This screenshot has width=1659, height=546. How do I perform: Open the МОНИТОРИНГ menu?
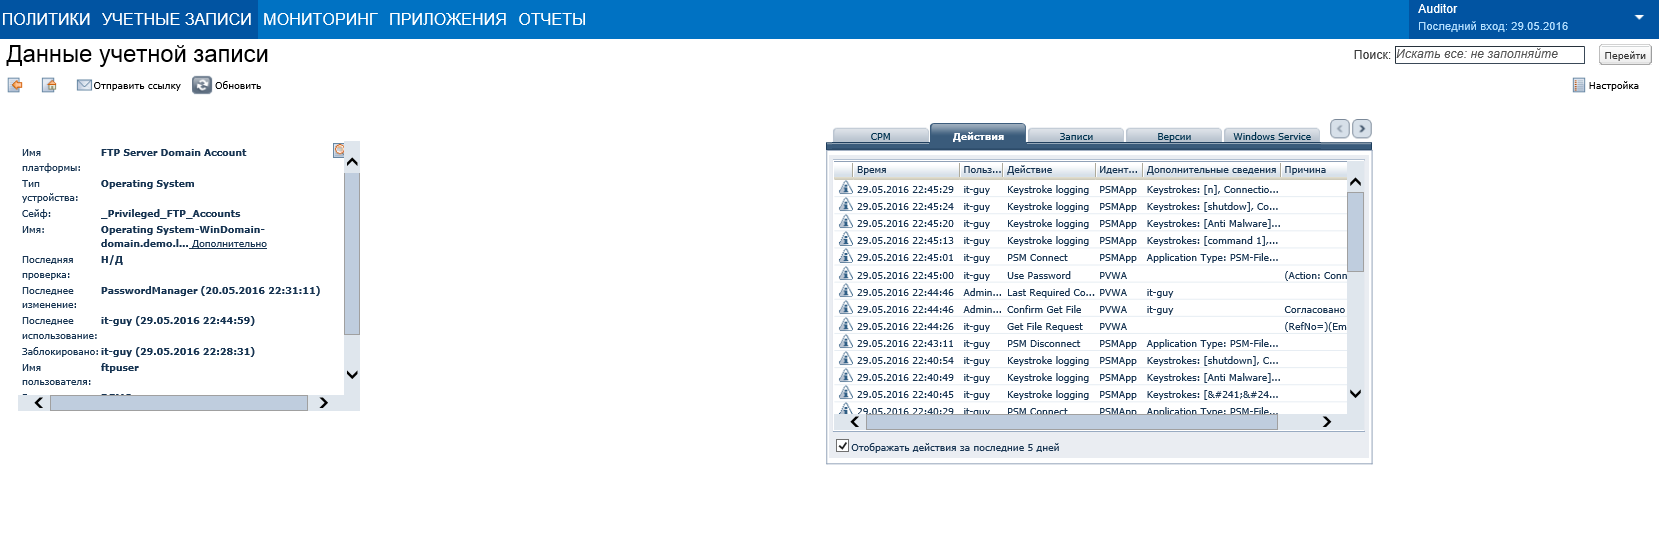pos(320,19)
